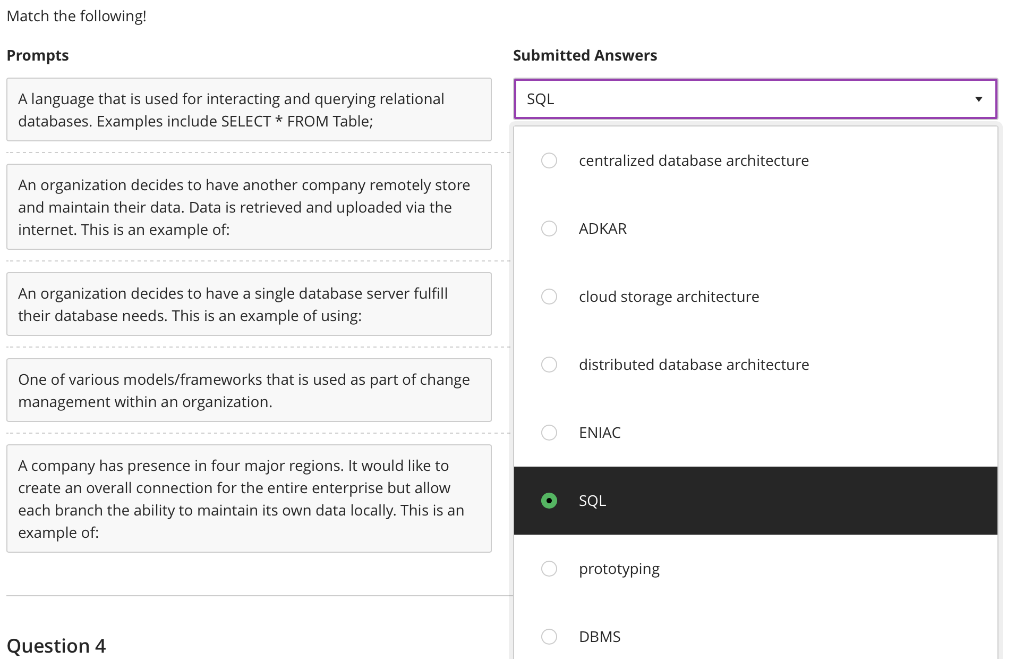Choose prototyping from the answer options
This screenshot has height=659, width=1024.
pyautogui.click(x=549, y=568)
